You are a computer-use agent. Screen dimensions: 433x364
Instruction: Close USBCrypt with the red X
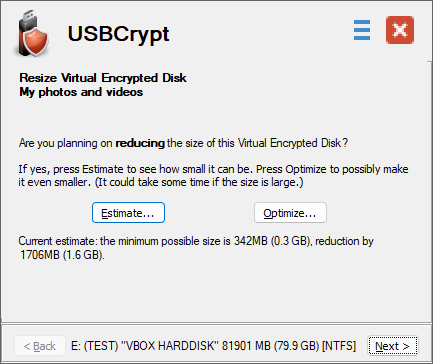point(400,30)
